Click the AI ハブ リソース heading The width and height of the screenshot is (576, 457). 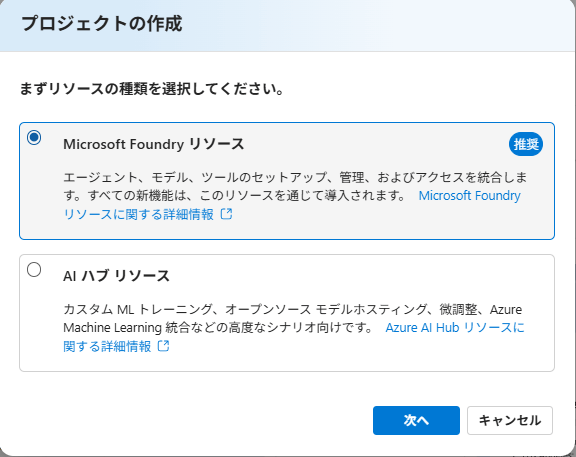116,276
